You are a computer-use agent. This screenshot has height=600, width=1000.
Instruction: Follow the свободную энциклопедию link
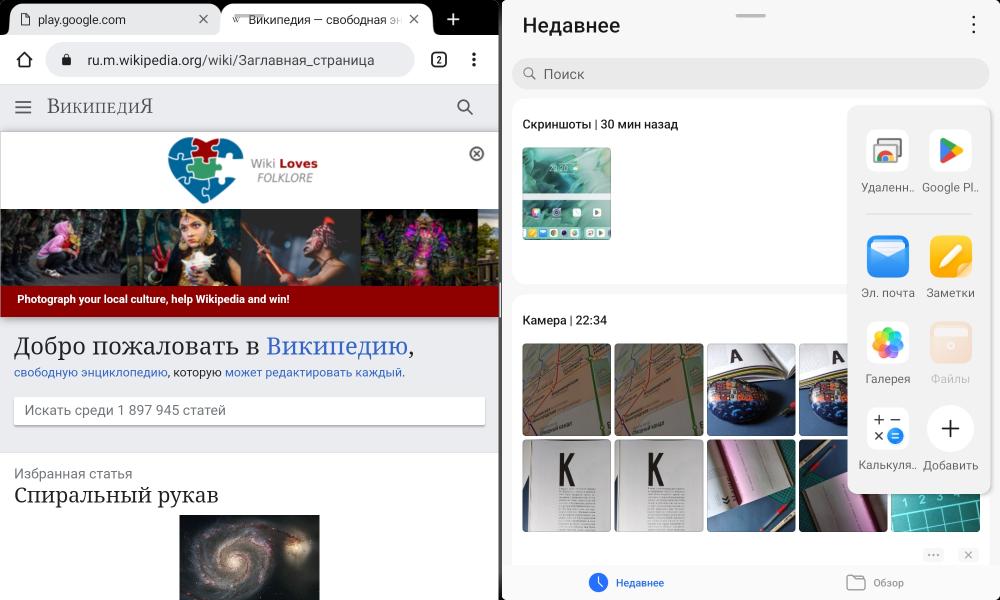click(91, 372)
